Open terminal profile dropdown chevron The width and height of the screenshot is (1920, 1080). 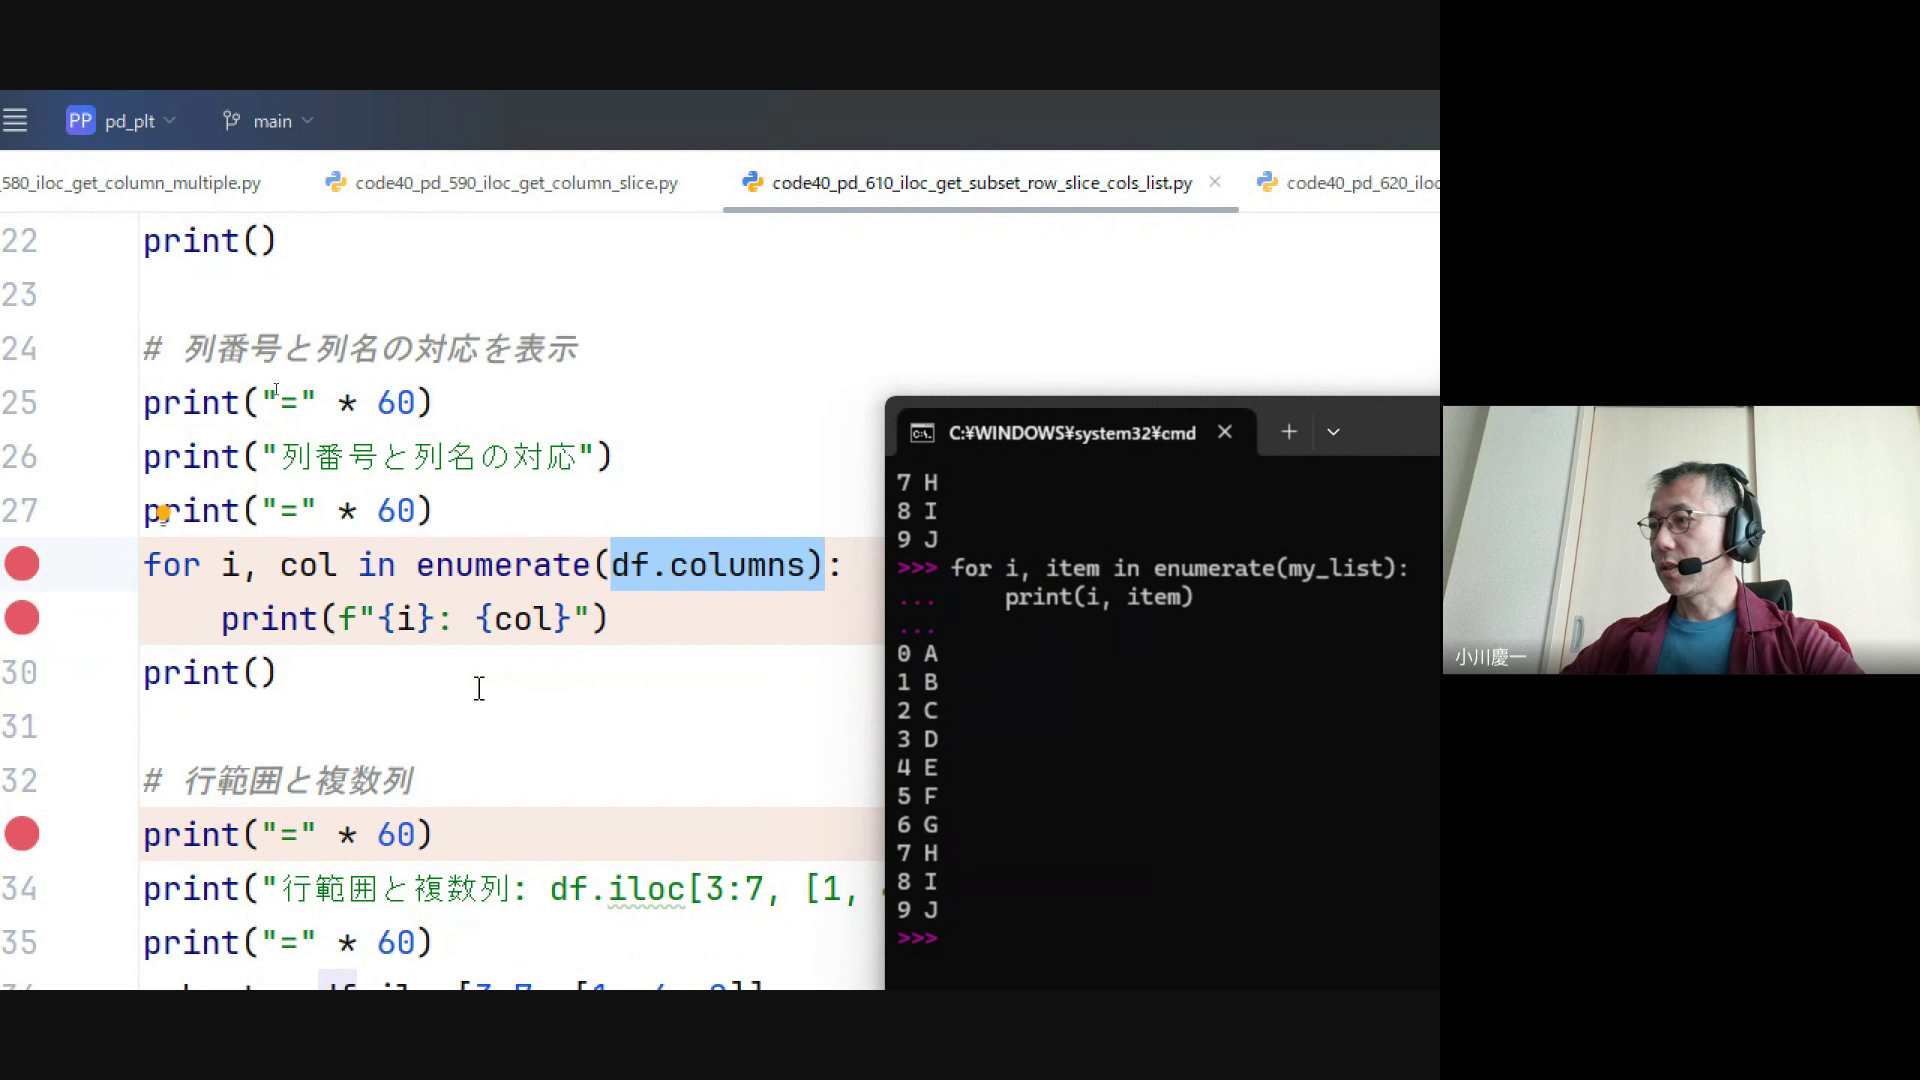(1333, 432)
